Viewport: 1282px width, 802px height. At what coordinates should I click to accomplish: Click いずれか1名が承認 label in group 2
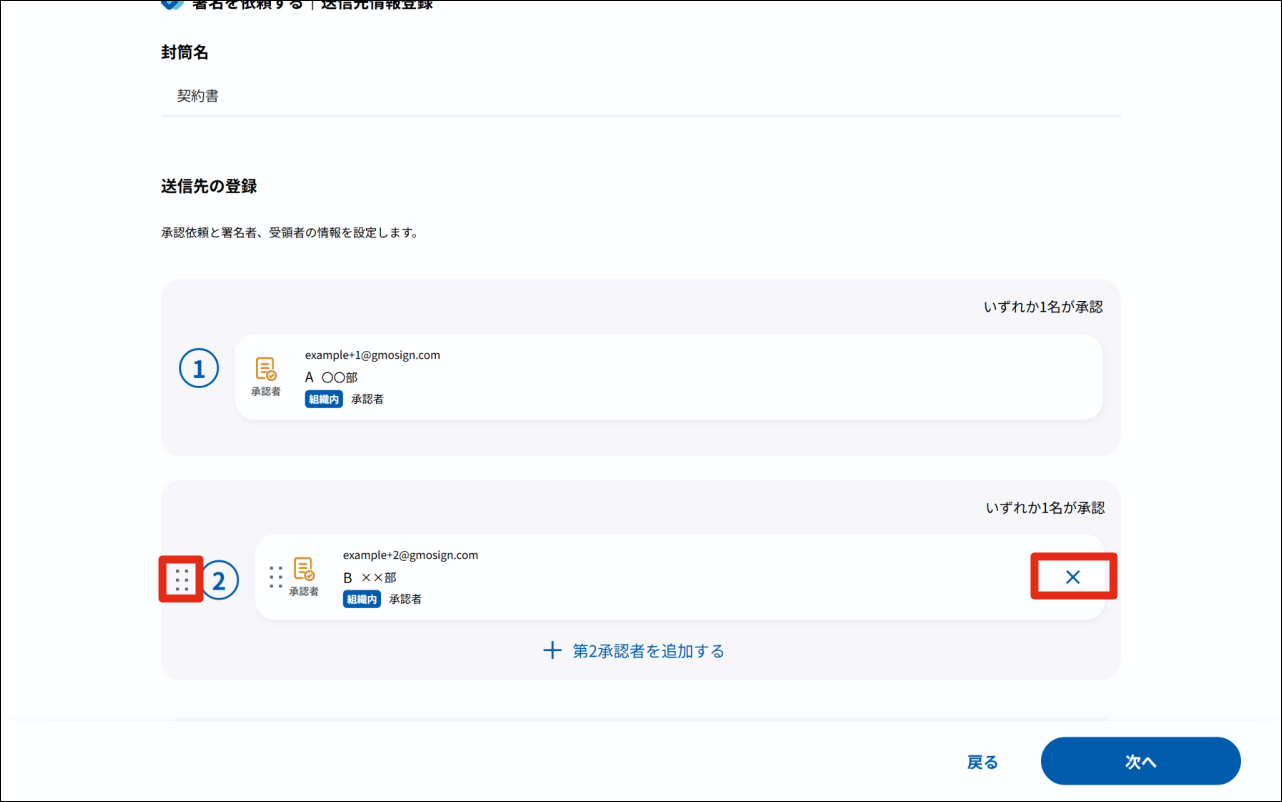[1045, 508]
